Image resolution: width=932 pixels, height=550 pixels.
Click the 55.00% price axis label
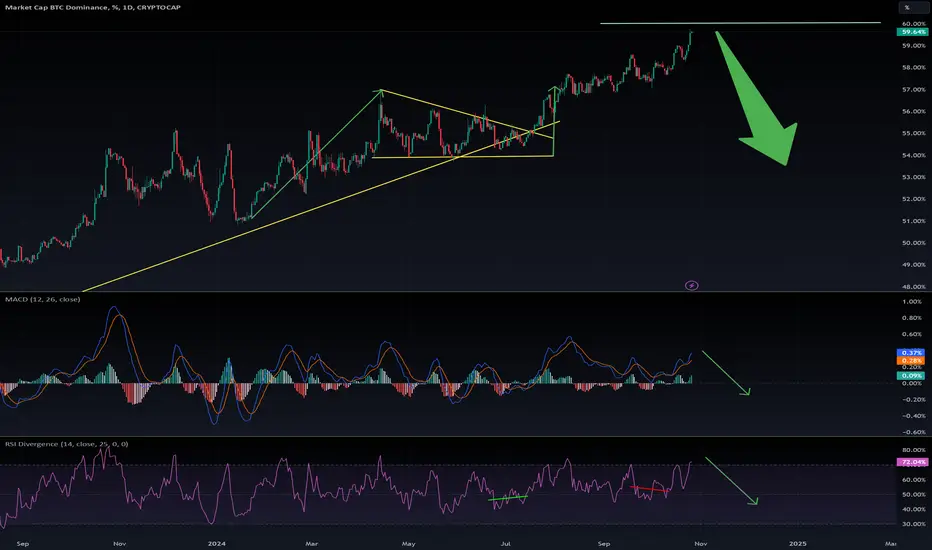[x=914, y=133]
